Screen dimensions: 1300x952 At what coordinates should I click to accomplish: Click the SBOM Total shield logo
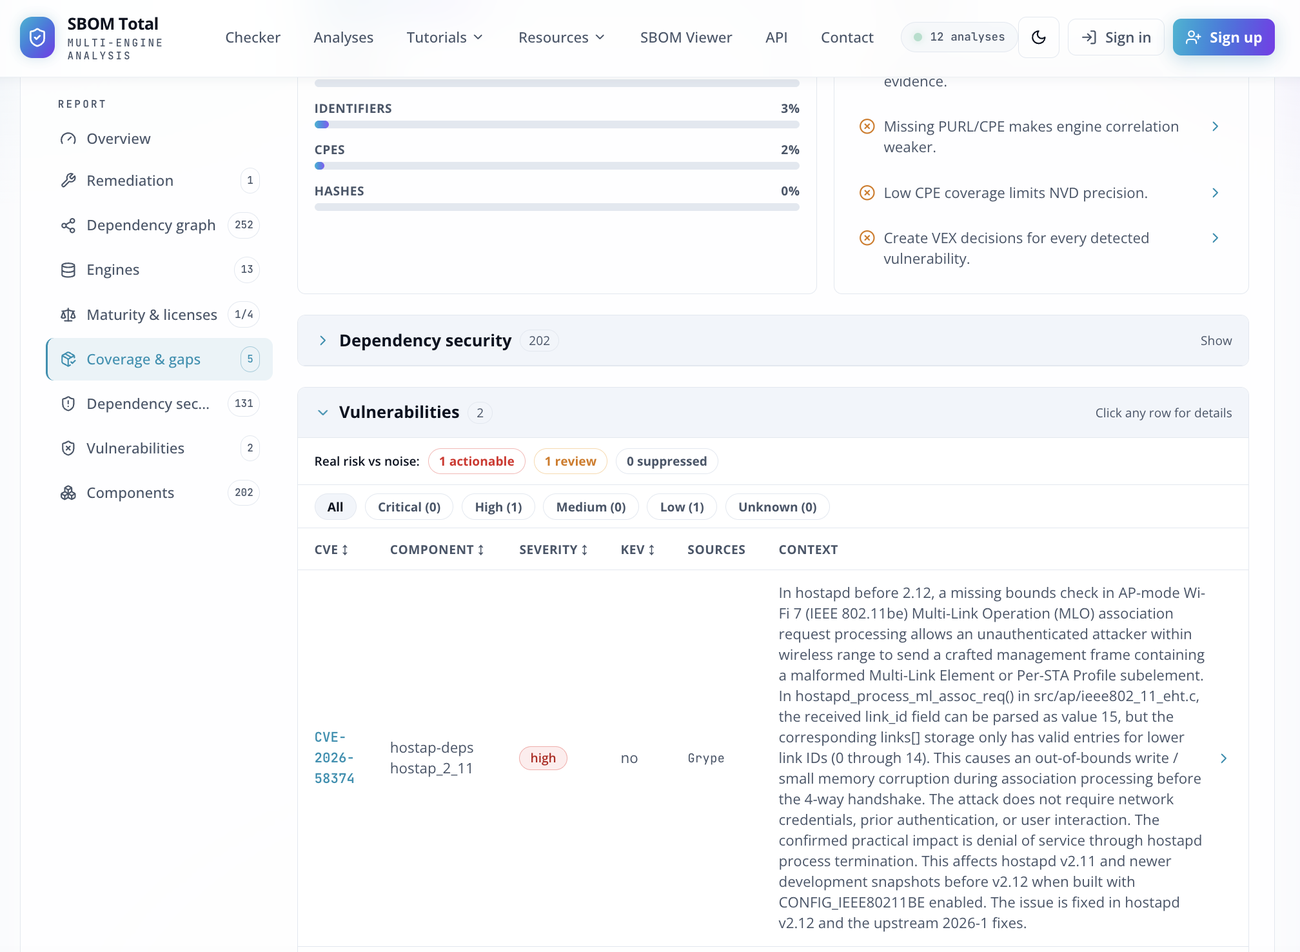(x=38, y=38)
